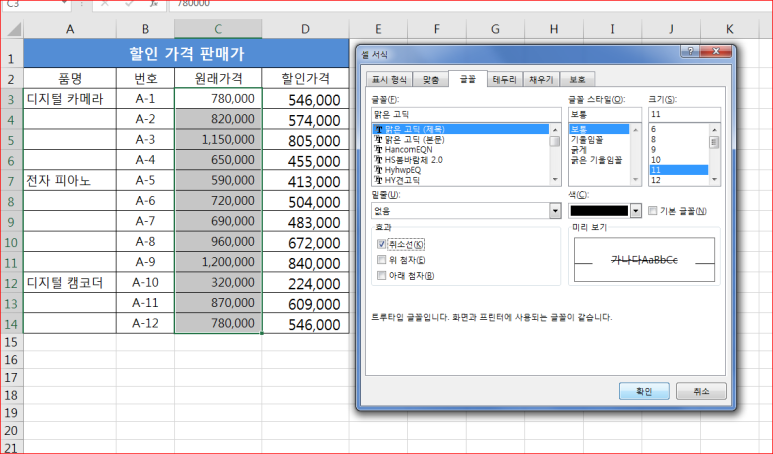Click the help question mark button in dialog

pyautogui.click(x=690, y=51)
